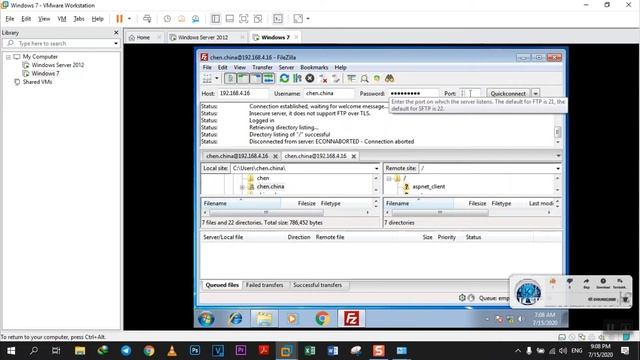Reconnect to last server icon
This screenshot has width=640, height=360.
click(336, 78)
